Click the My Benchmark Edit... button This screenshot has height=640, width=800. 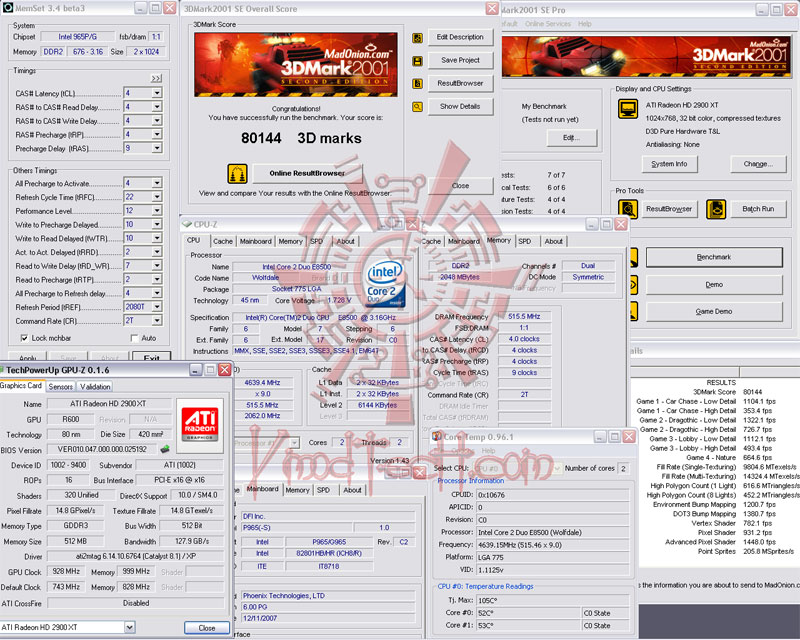point(571,138)
